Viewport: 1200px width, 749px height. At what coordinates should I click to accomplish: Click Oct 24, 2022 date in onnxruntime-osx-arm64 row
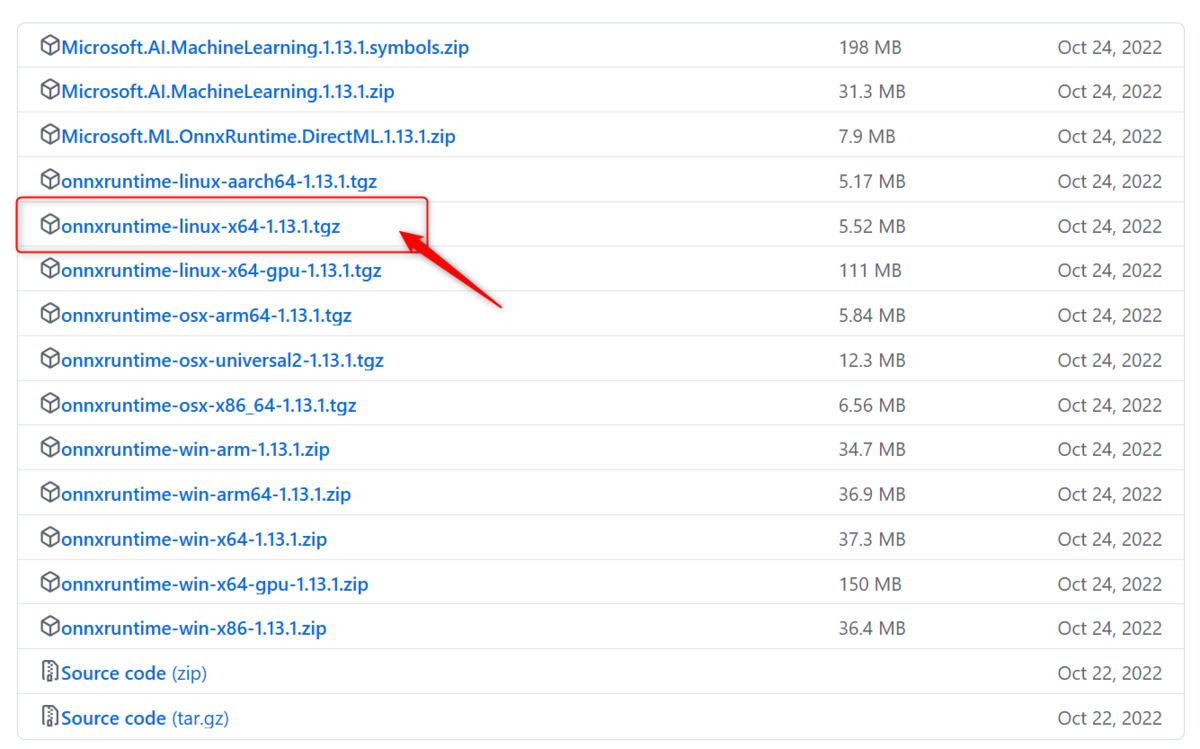point(1110,315)
